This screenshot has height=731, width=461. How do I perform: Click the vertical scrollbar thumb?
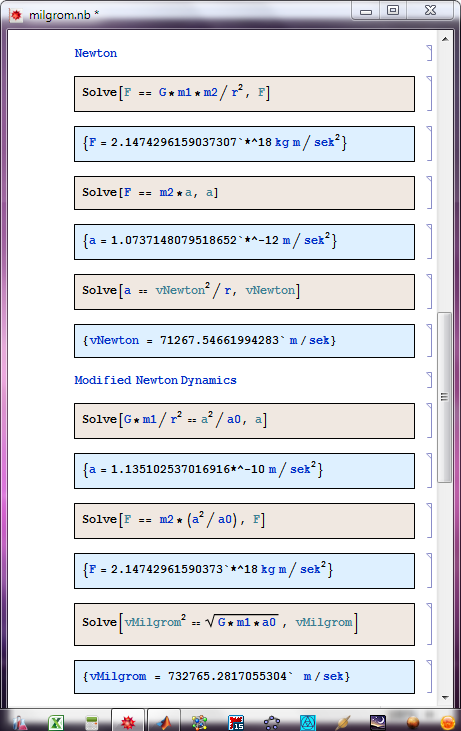pos(445,397)
